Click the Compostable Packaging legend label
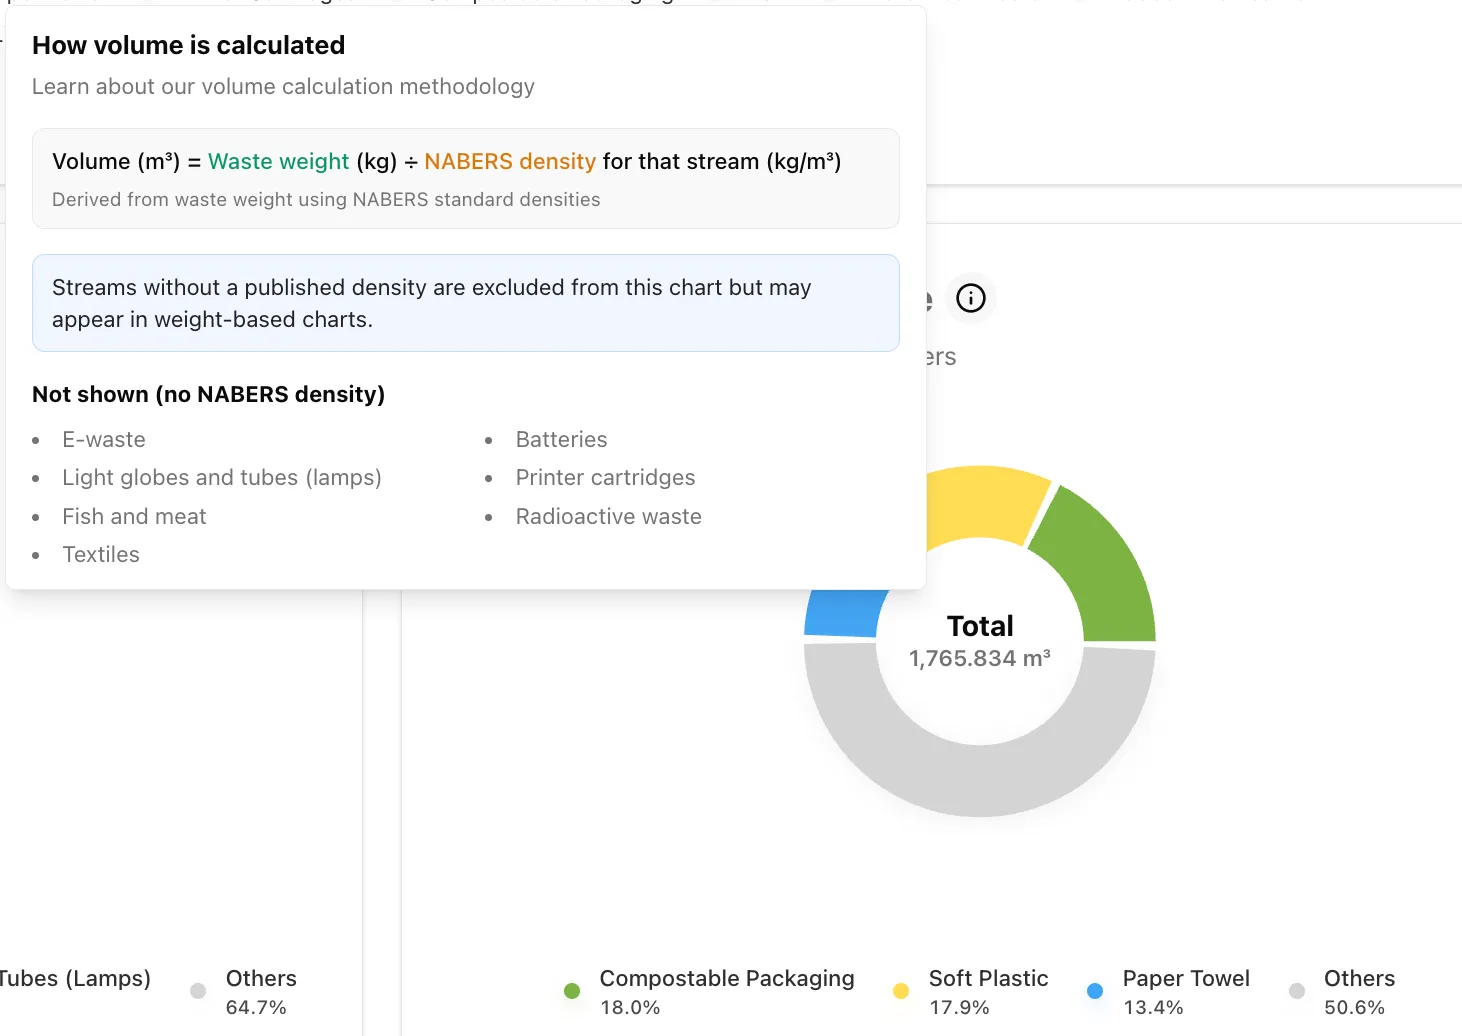 point(726,978)
